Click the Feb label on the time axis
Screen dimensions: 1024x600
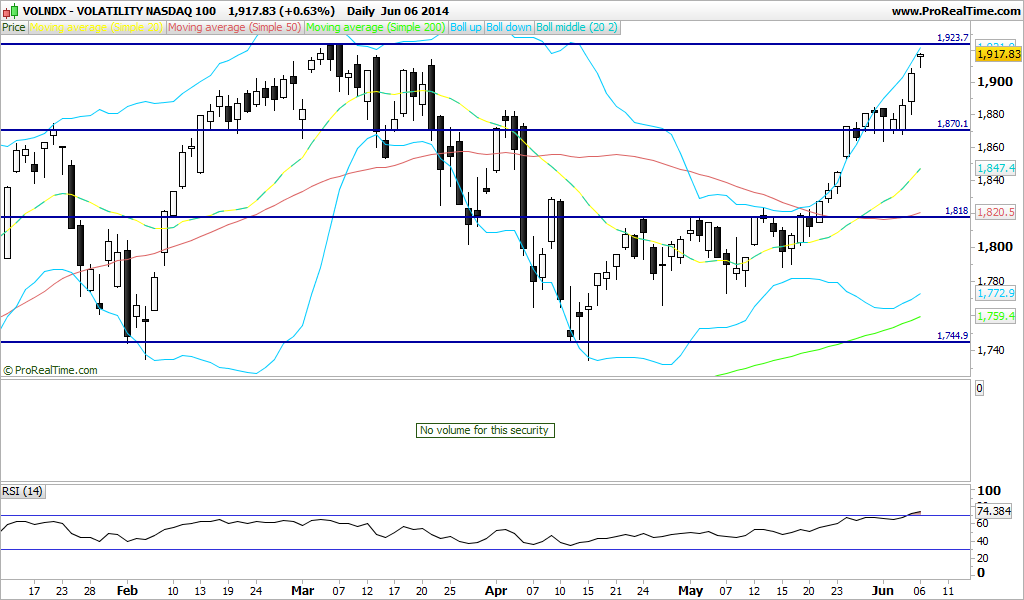(x=127, y=590)
